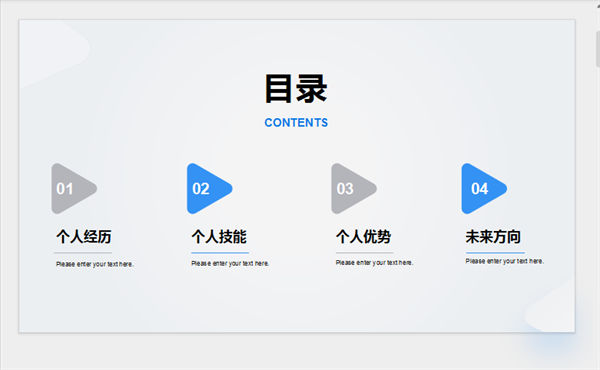The image size is (600, 370).
Task: Click placeholder text under 个人优势
Action: coord(374,262)
